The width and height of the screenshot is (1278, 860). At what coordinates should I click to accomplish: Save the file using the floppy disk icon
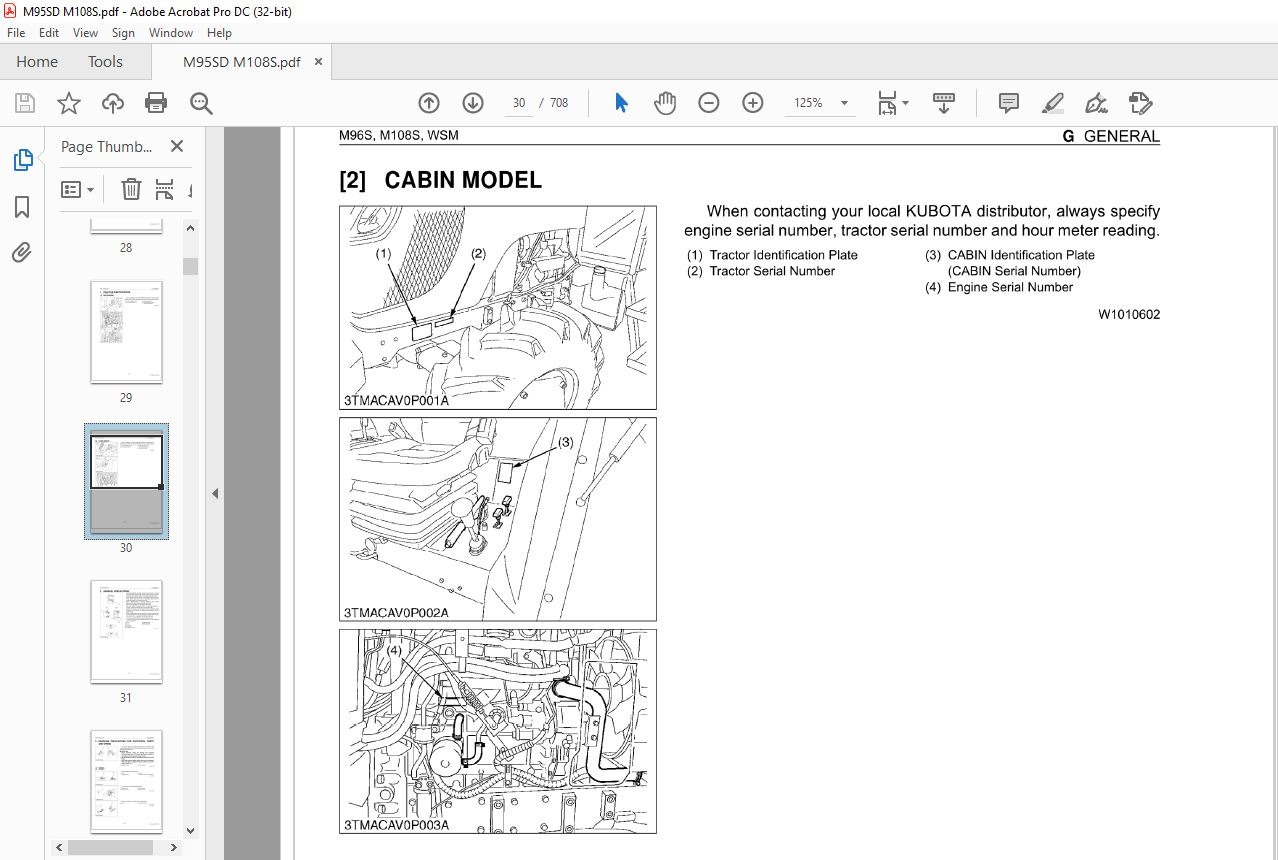coord(25,103)
